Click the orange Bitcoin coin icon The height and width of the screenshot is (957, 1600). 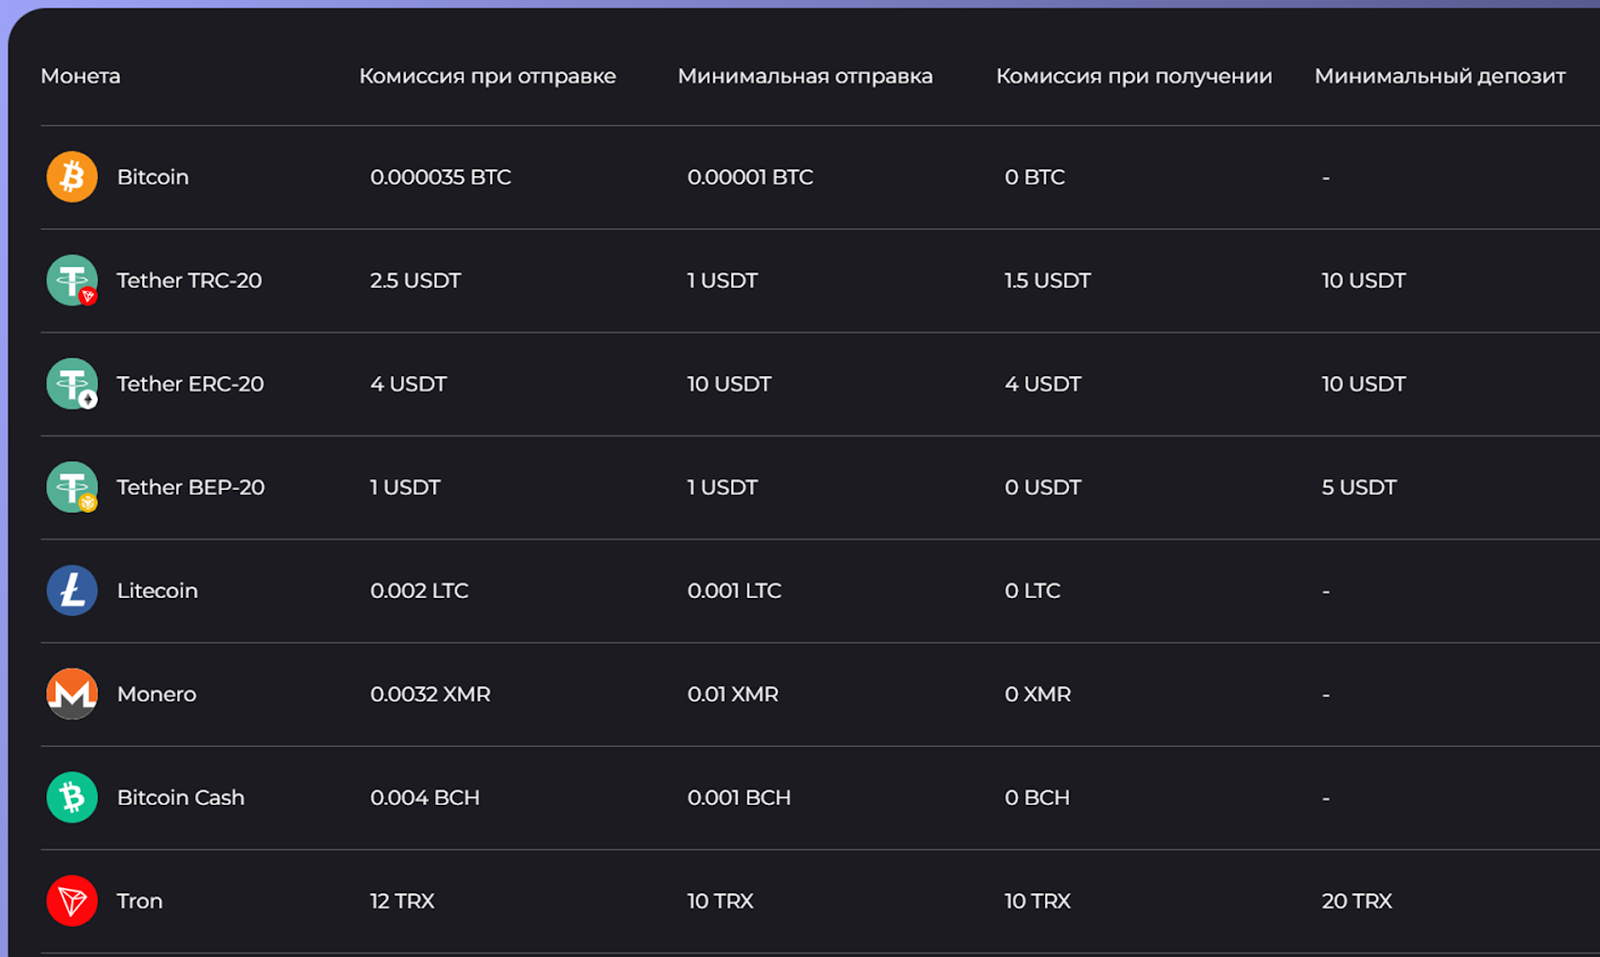point(72,177)
